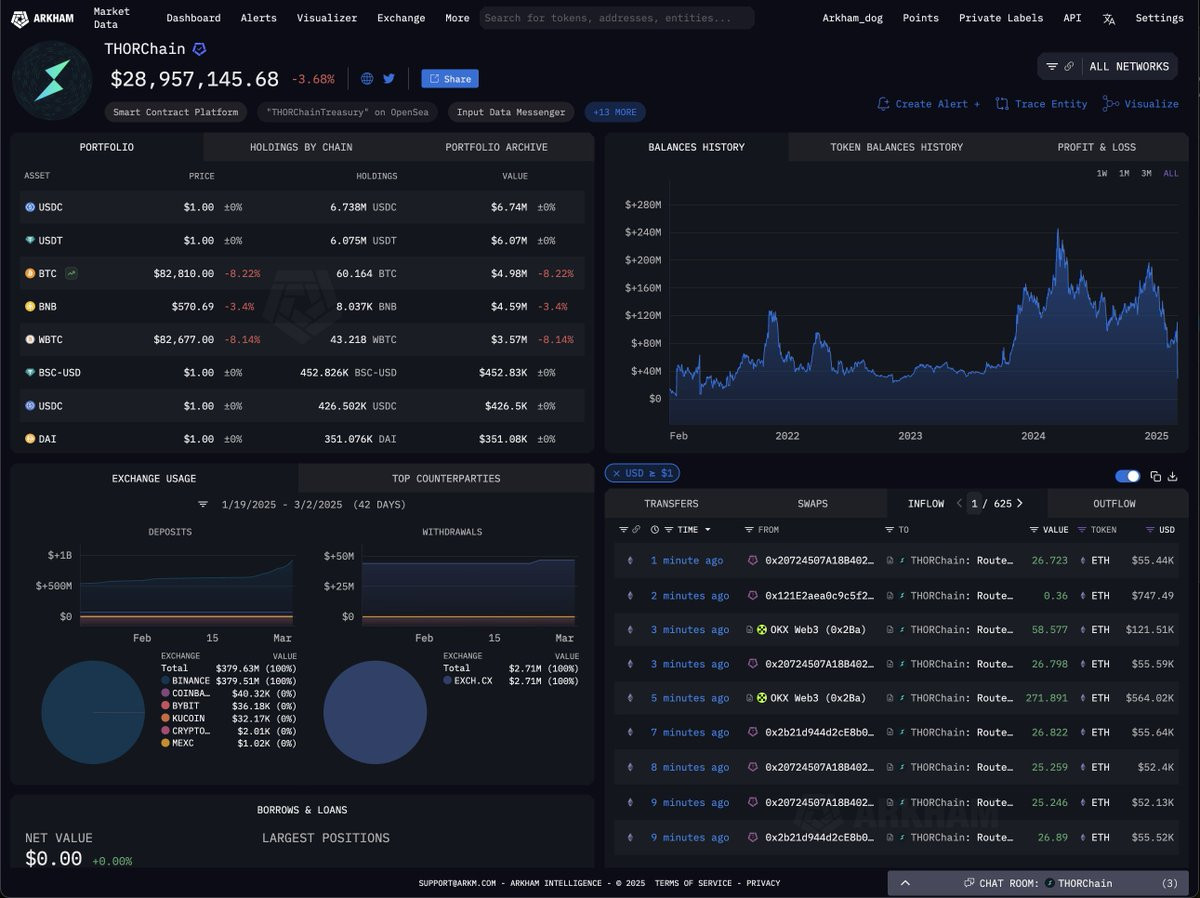Screen dimensions: 1200x898
Task: Open the Dashboard nav item
Action: [x=193, y=18]
